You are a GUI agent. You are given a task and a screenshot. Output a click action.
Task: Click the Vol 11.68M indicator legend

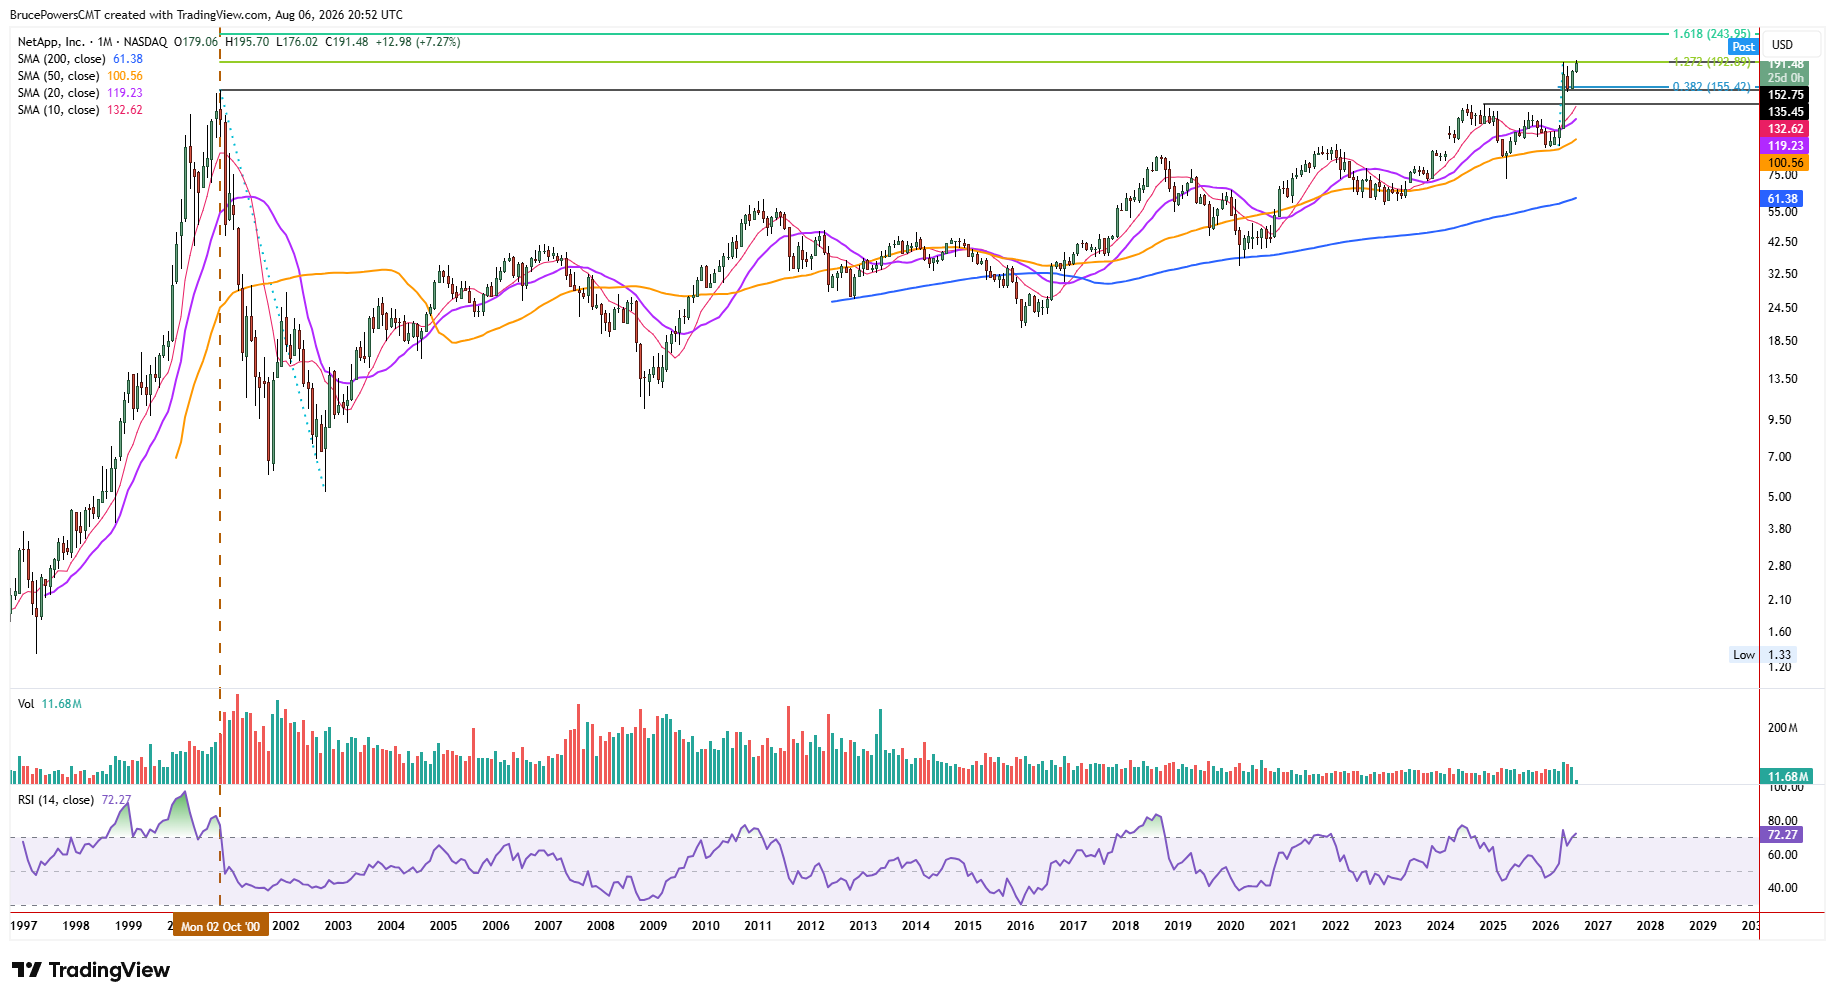[49, 704]
